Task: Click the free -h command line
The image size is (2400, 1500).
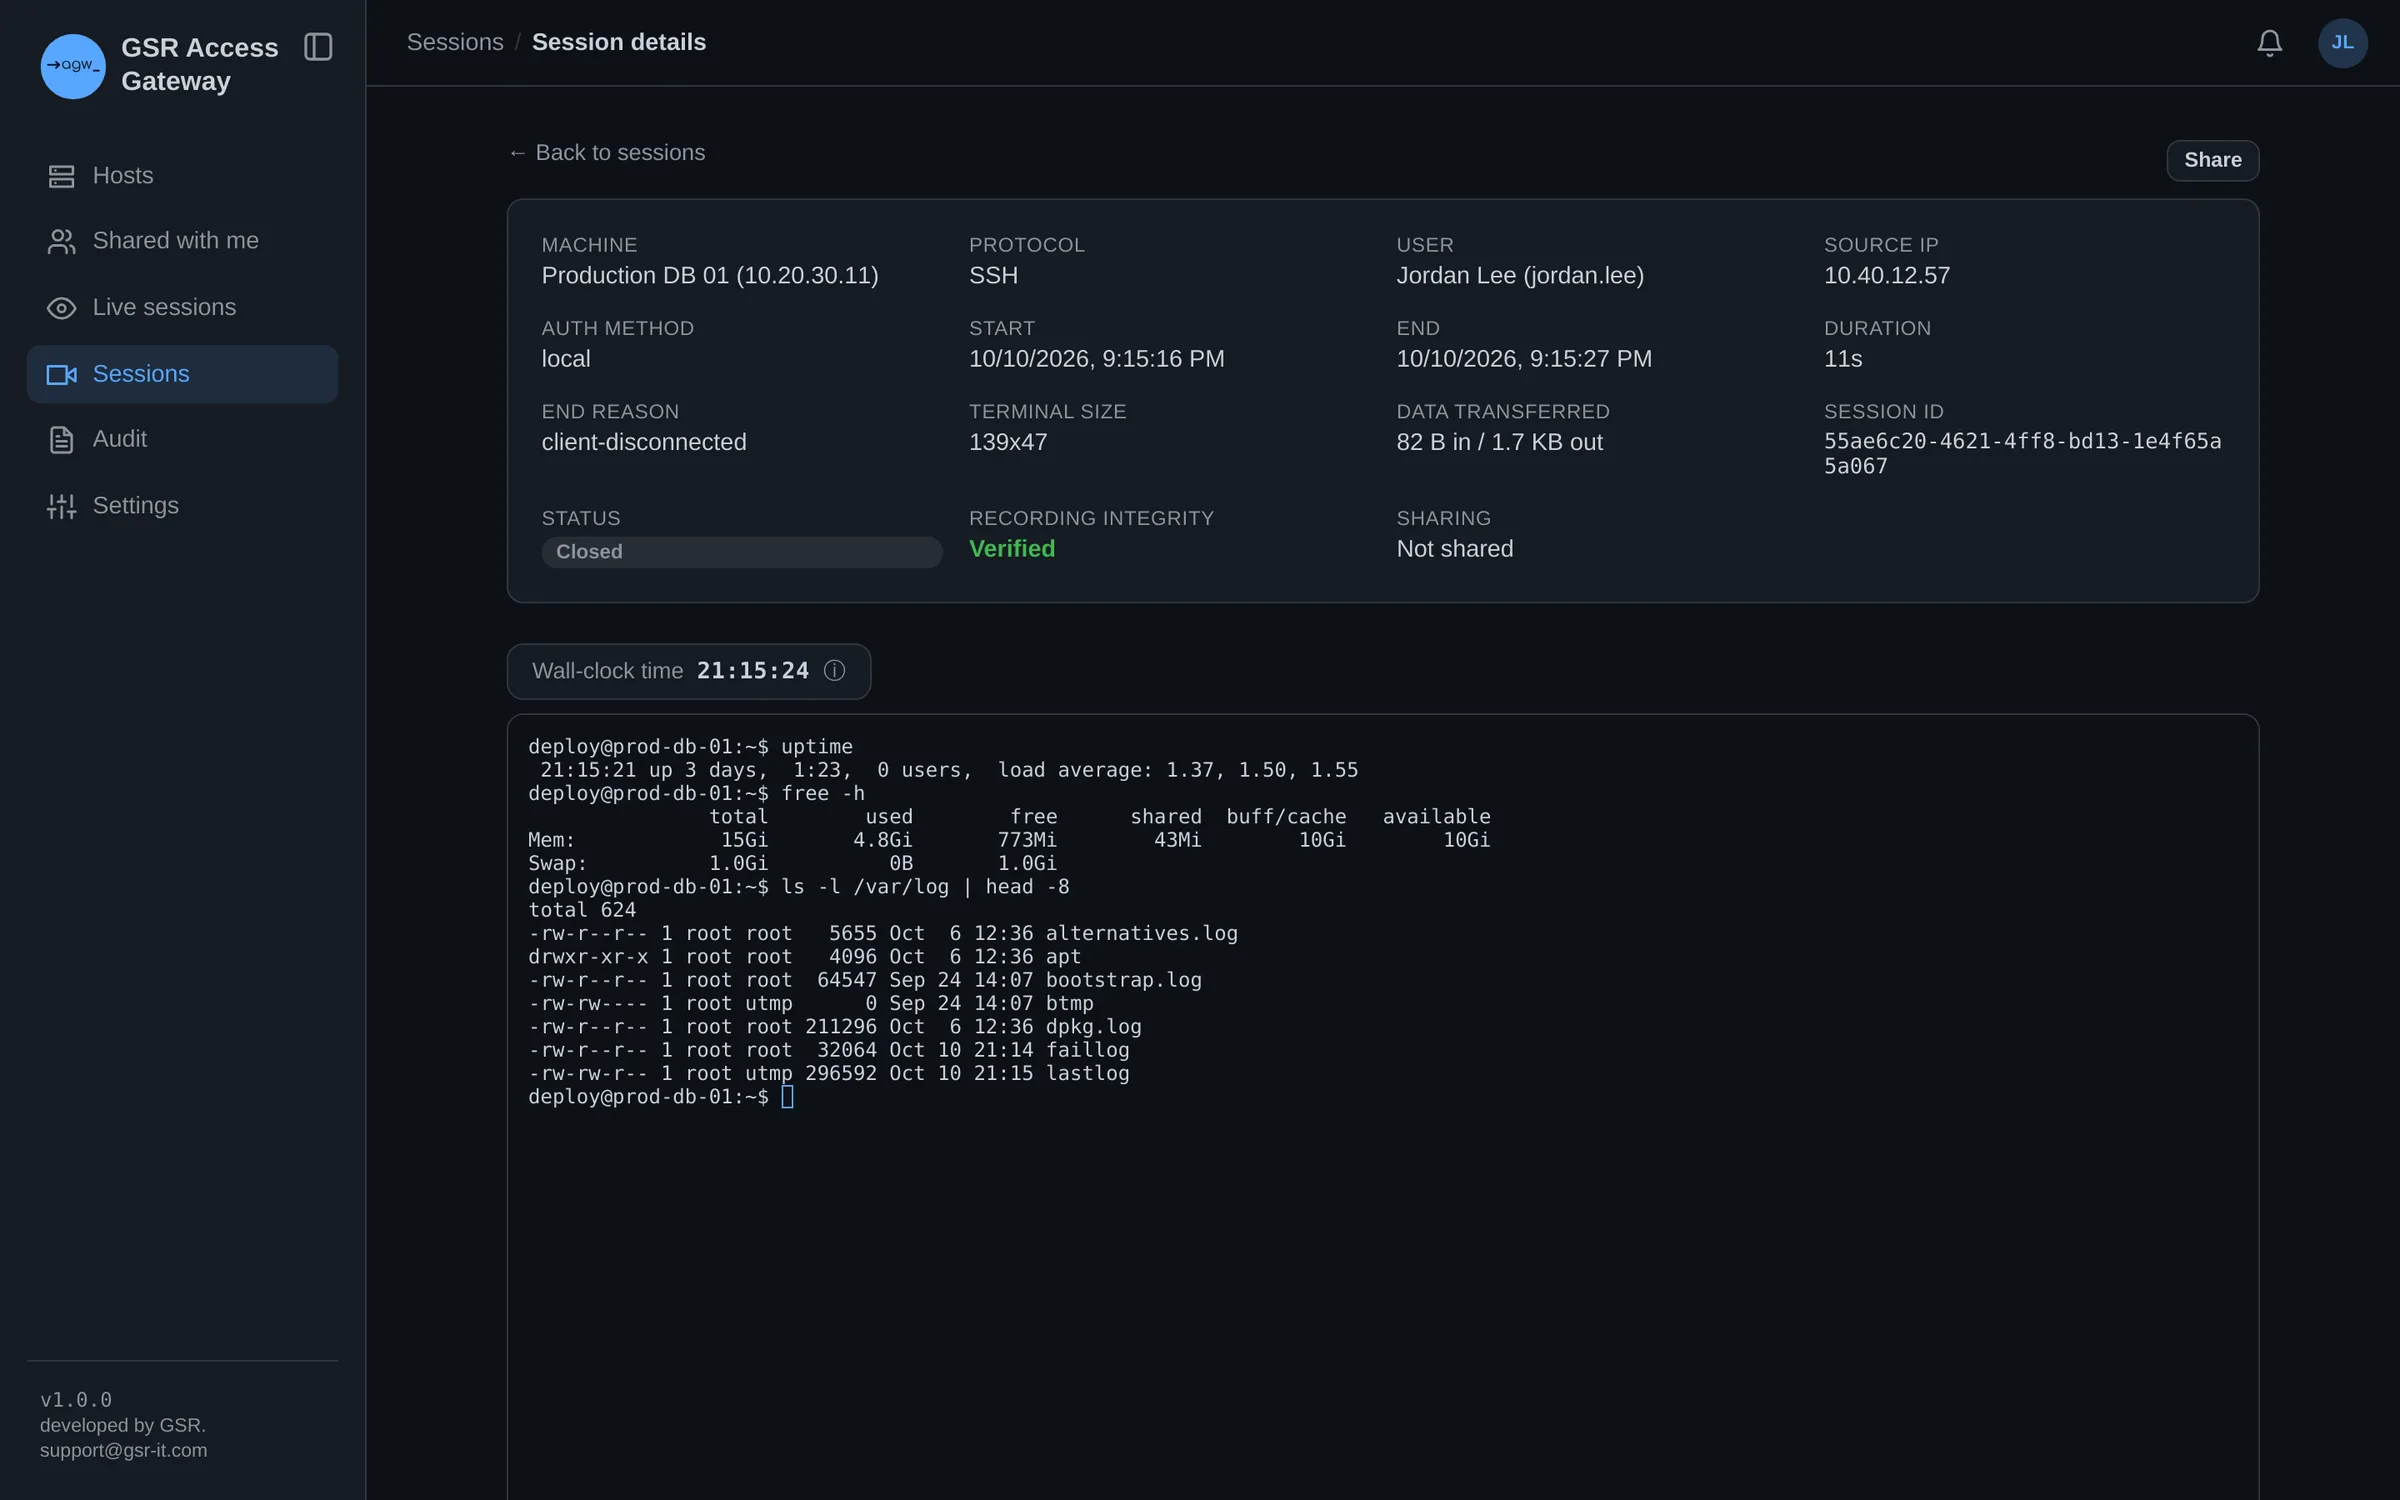Action: (696, 794)
